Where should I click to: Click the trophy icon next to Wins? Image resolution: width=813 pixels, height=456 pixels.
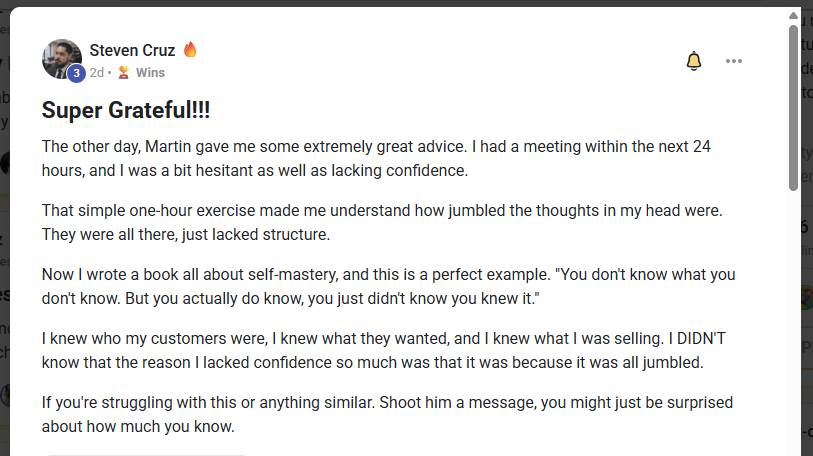click(124, 72)
